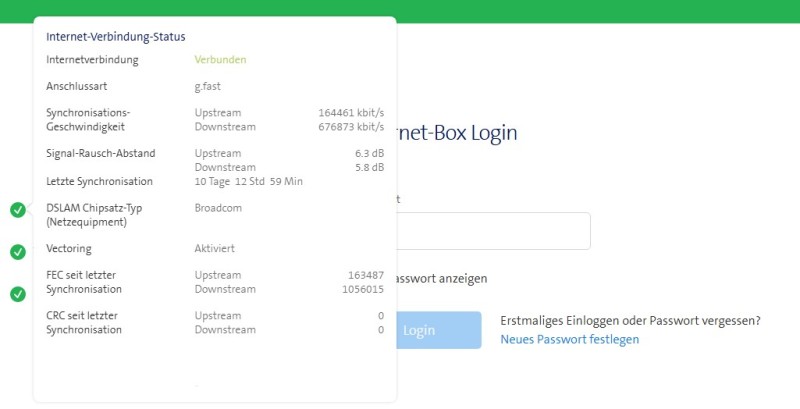Click the 10 Tage 12 Std 59 Min value
This screenshot has height=409, width=800.
point(248,181)
